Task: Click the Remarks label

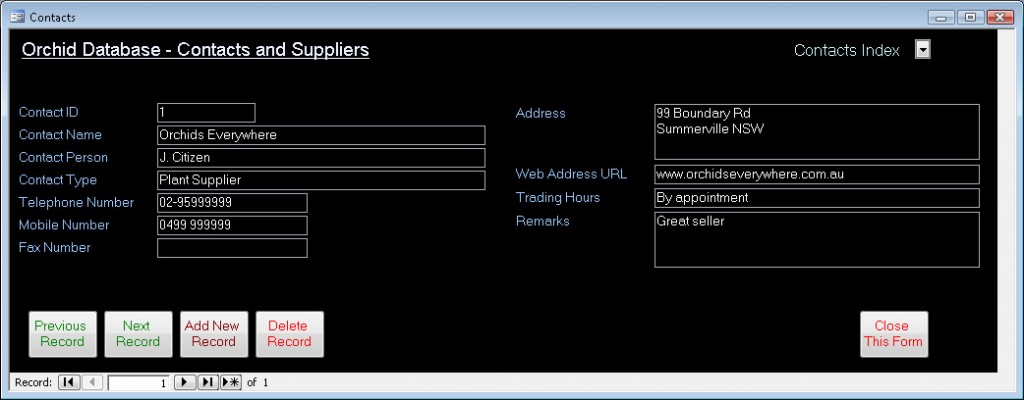Action: point(543,221)
